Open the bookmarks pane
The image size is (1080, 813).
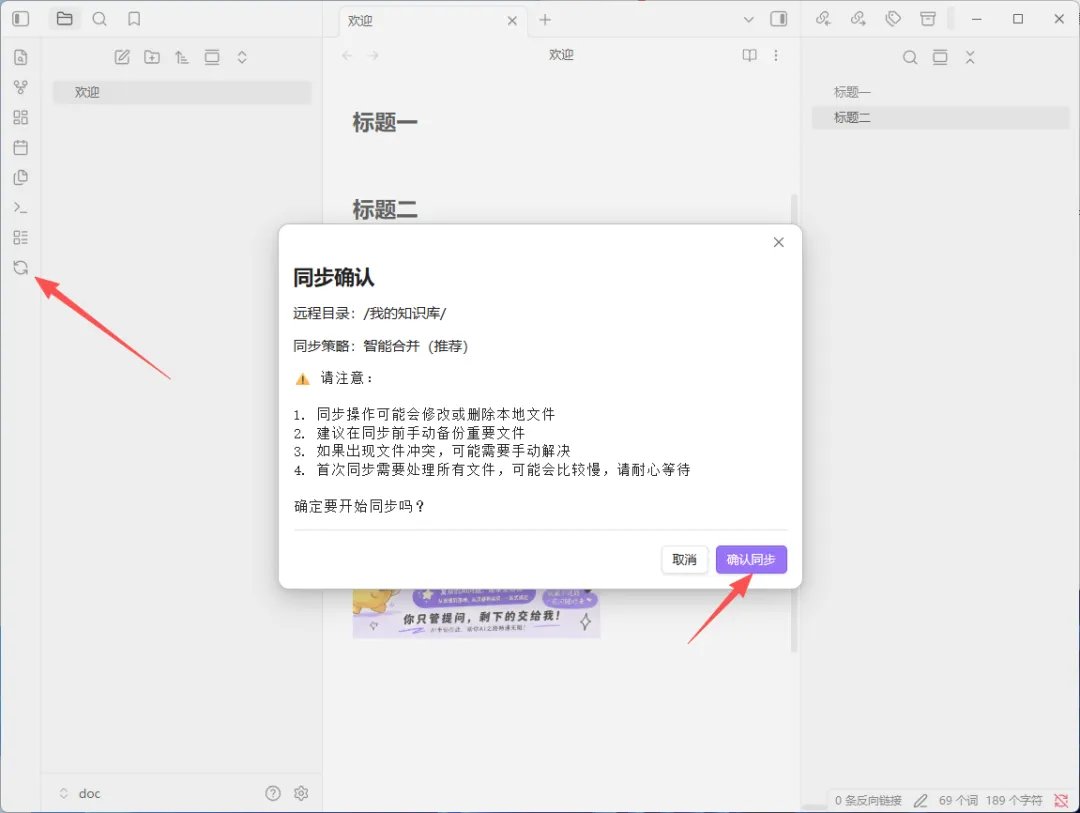coord(134,19)
